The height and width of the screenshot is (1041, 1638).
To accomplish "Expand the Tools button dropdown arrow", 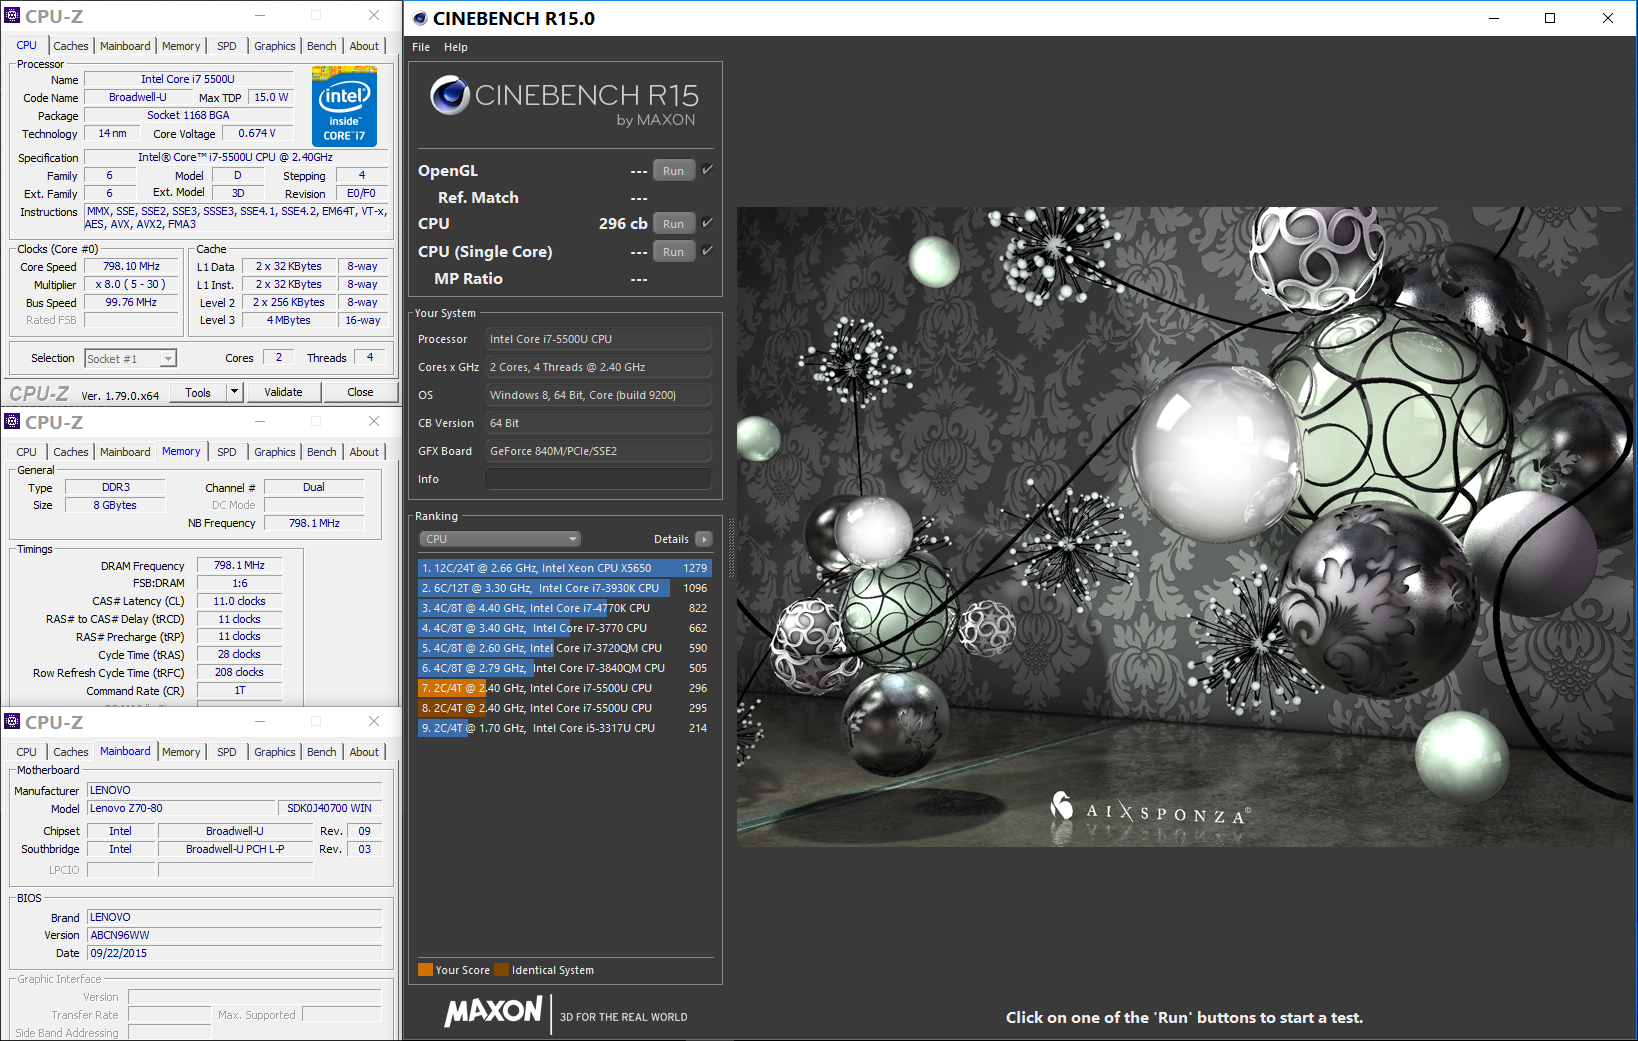I will [234, 392].
